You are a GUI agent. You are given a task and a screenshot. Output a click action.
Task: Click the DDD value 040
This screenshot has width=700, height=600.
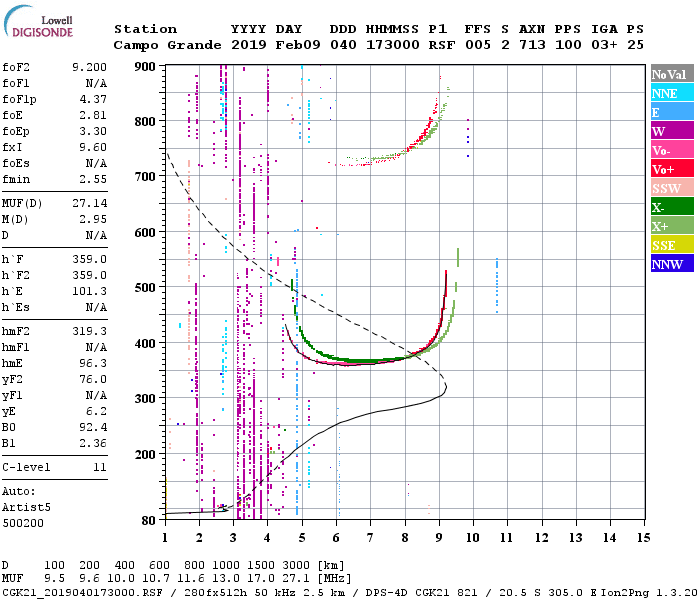click(x=343, y=45)
